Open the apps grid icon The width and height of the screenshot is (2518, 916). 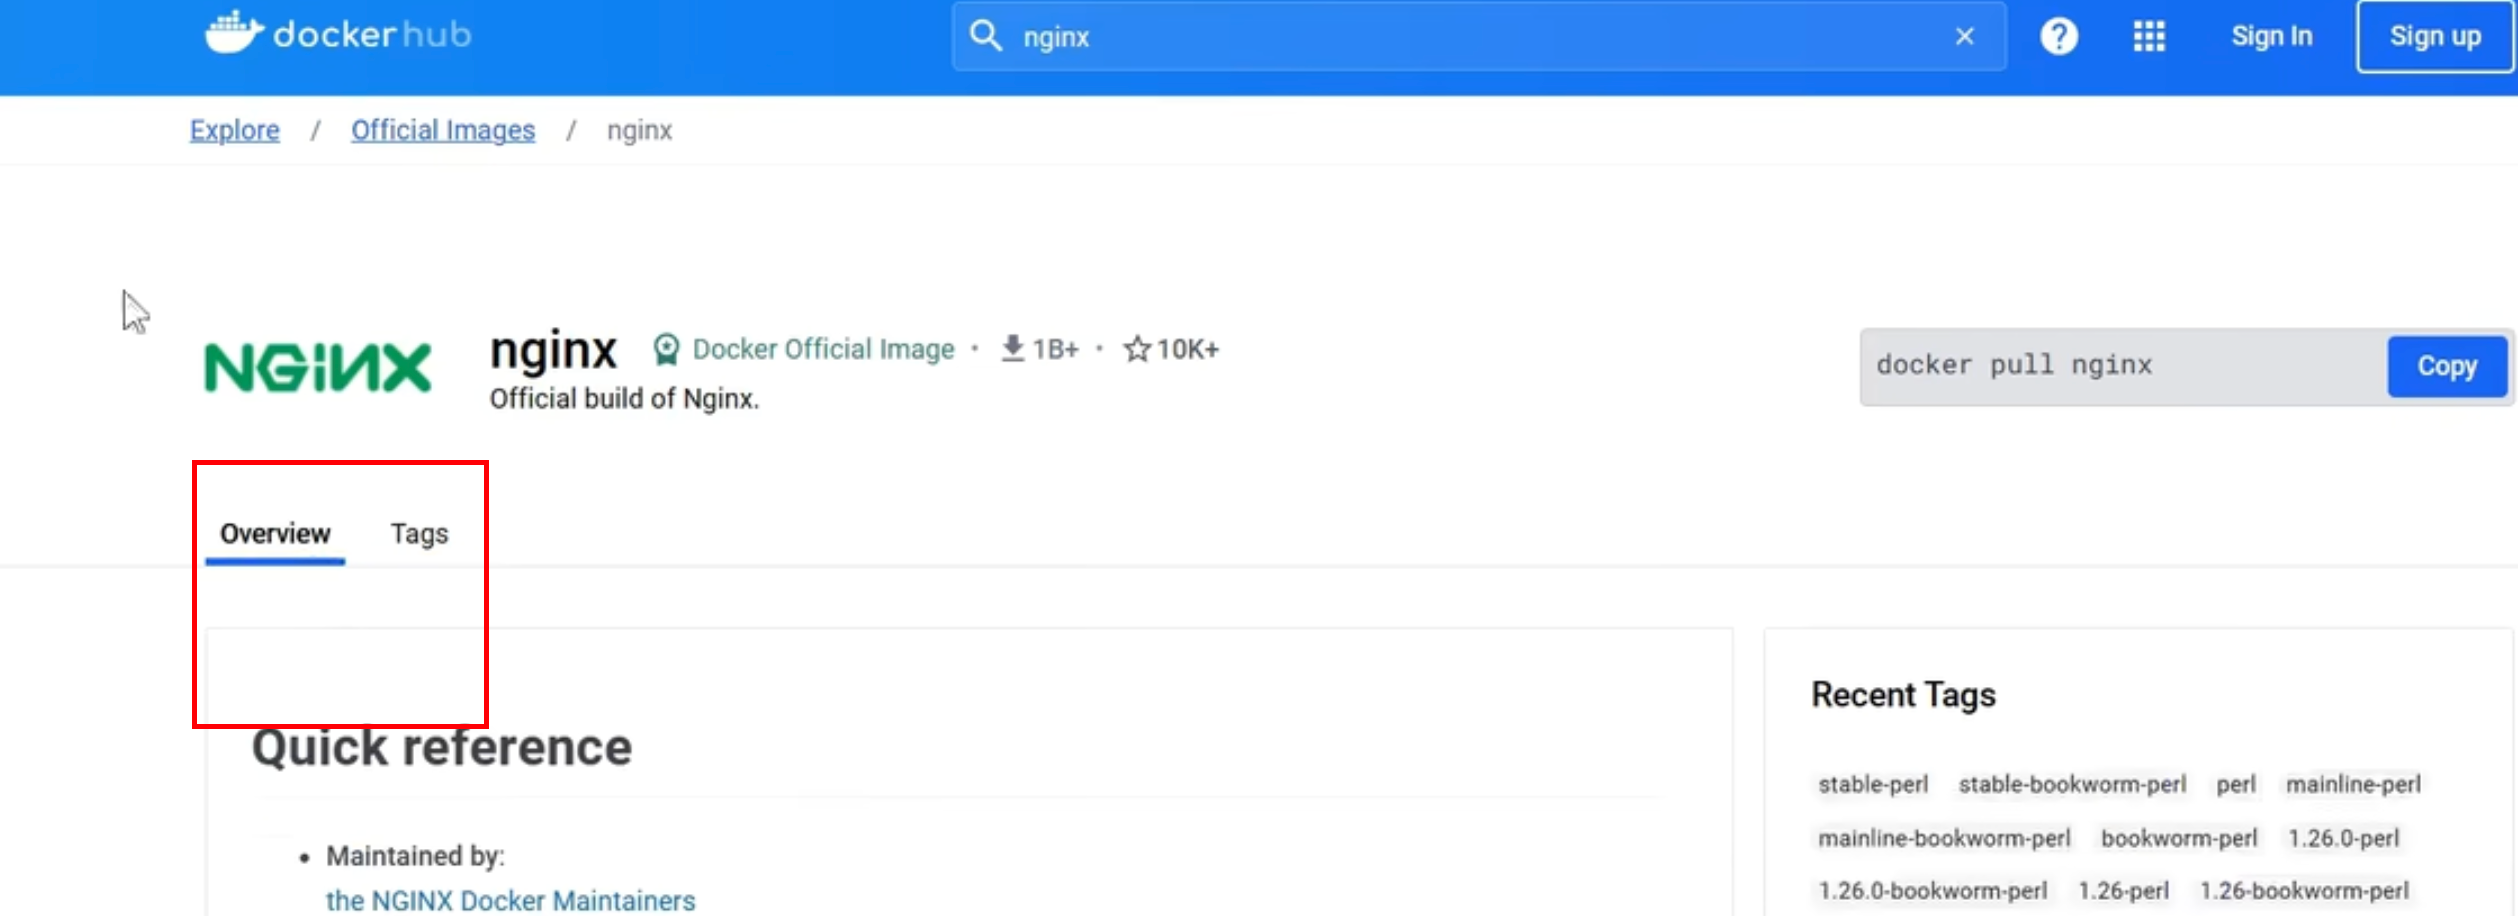[x=2149, y=37]
